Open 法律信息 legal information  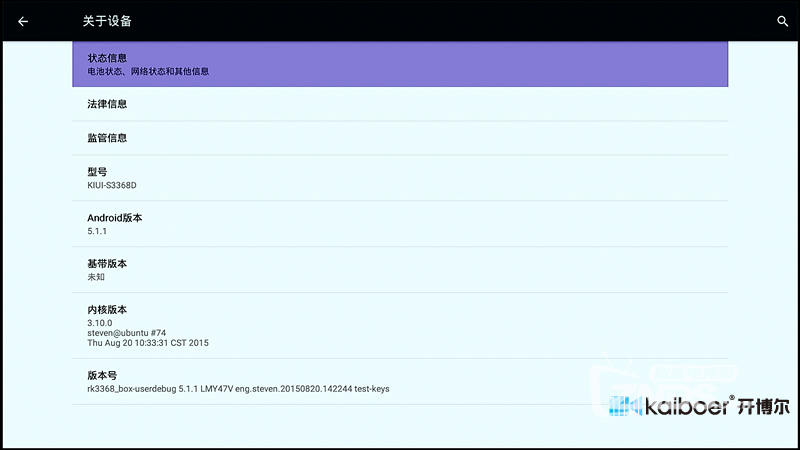tap(107, 104)
